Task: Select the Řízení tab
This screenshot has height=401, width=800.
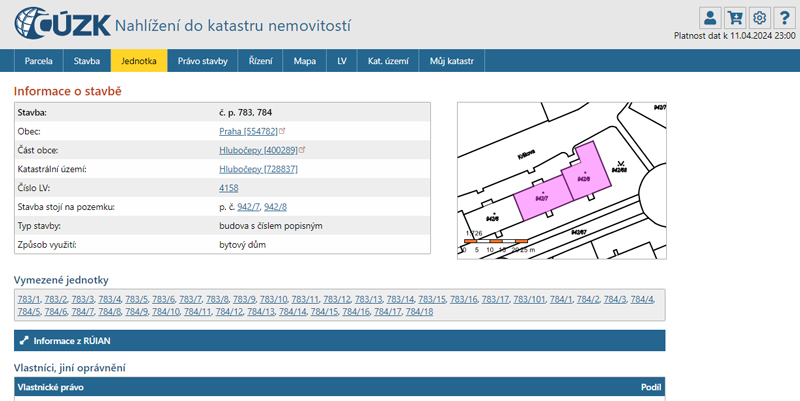Action: [x=261, y=61]
